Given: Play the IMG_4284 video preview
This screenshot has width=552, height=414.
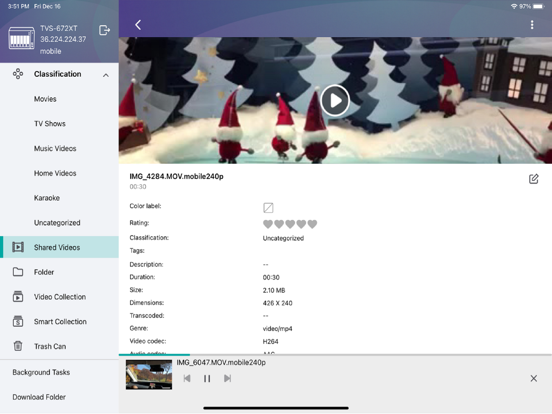Looking at the screenshot, I should pos(335,101).
